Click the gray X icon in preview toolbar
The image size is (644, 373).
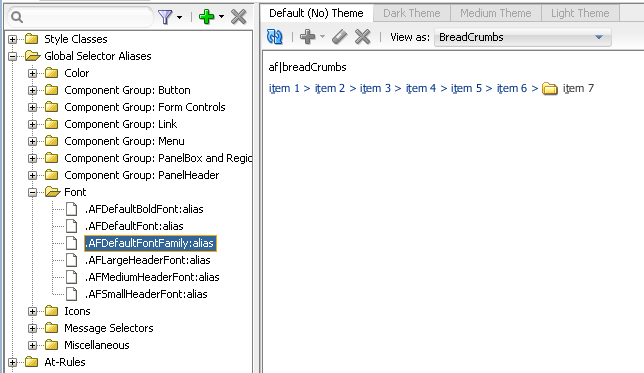click(x=362, y=37)
